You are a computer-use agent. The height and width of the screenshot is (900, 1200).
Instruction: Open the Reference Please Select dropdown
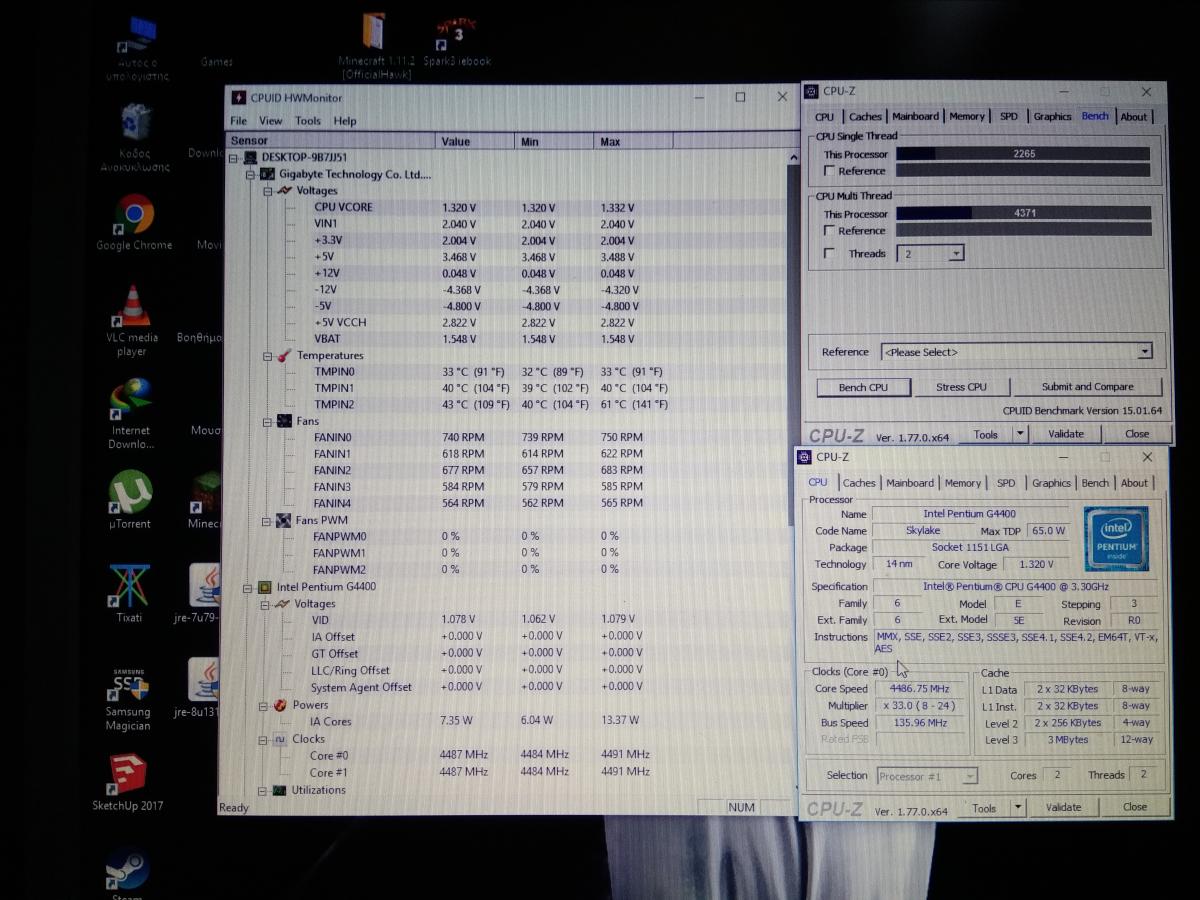[1145, 352]
